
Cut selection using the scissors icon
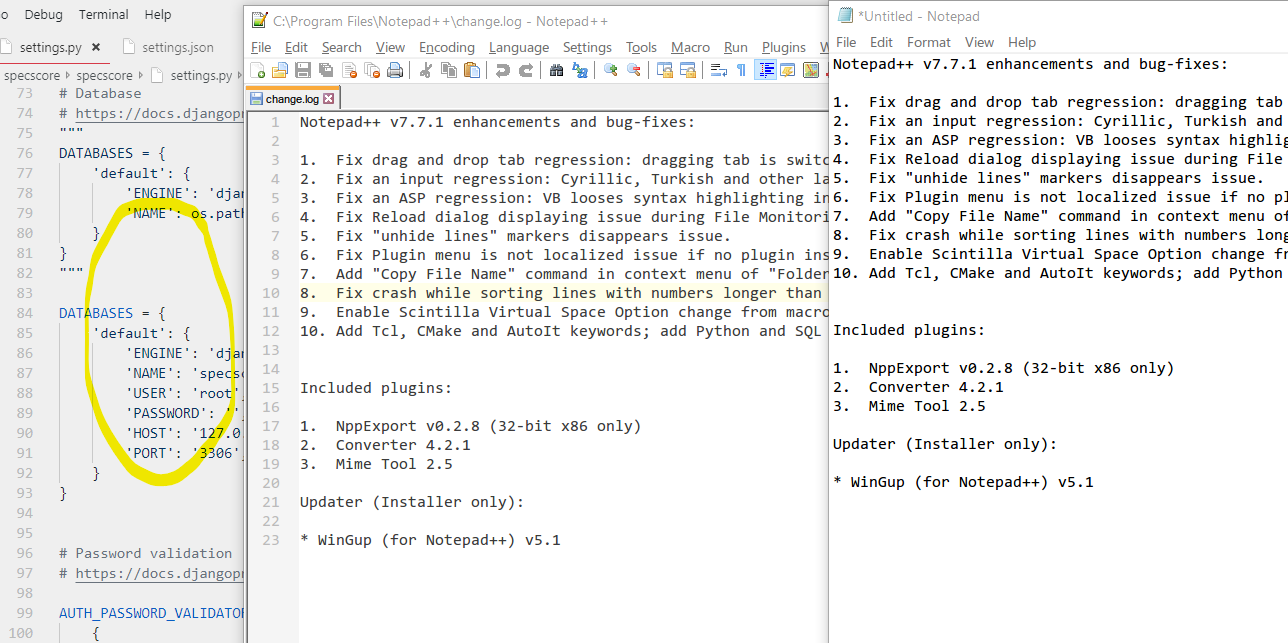coord(426,70)
